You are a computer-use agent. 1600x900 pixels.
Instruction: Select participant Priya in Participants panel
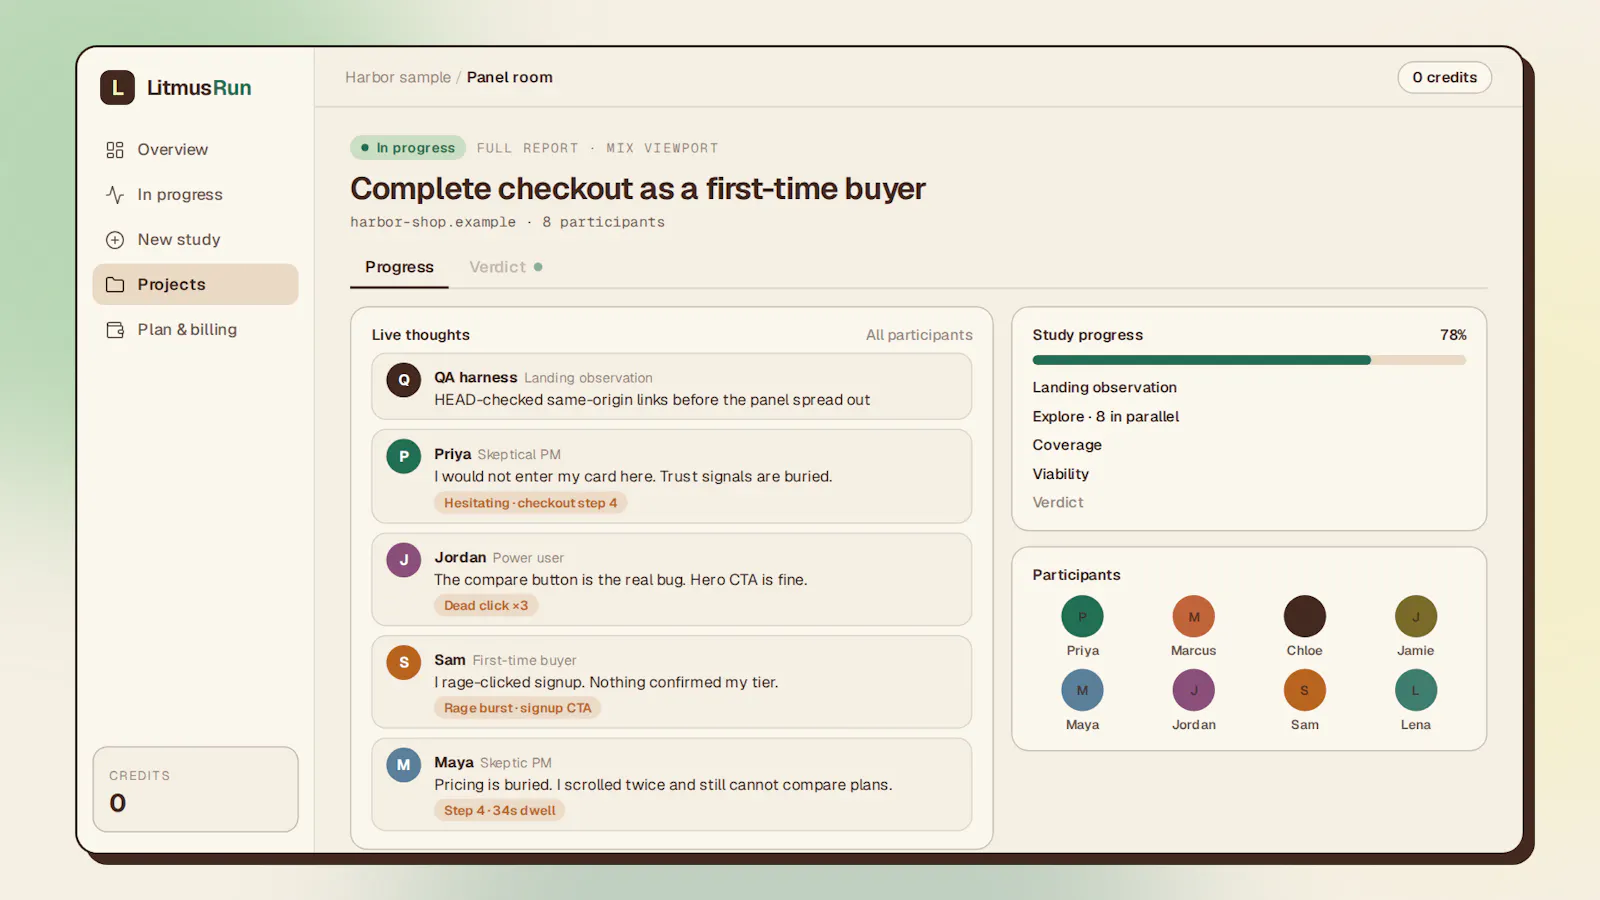click(x=1082, y=626)
